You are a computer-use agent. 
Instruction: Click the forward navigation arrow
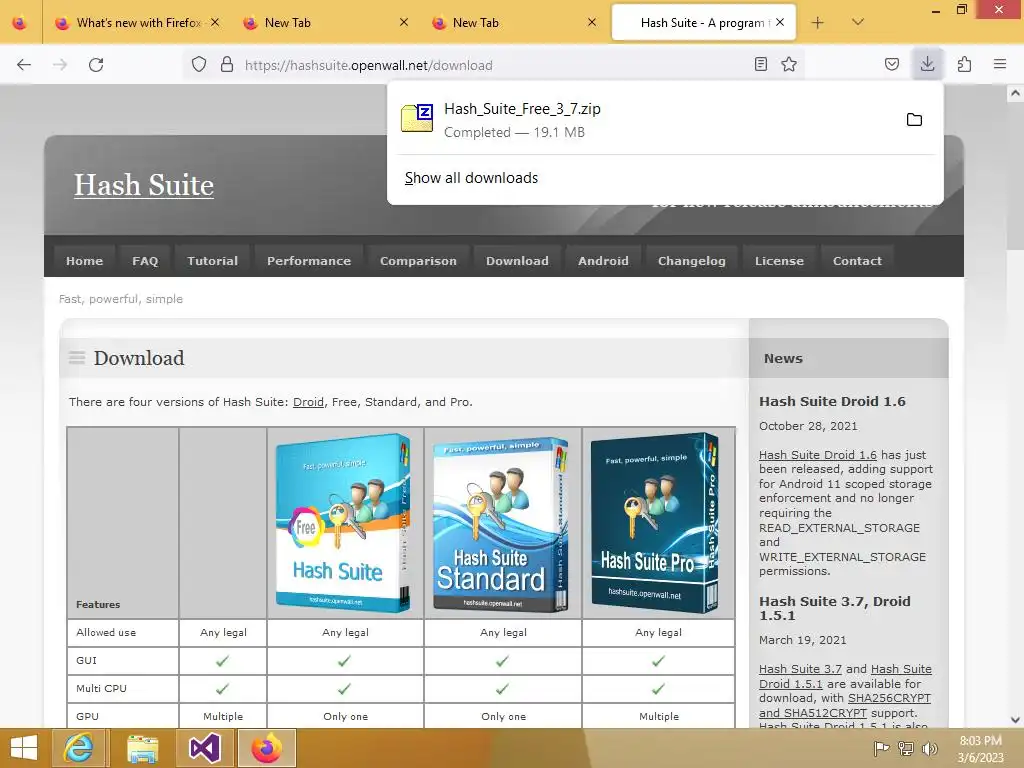coord(60,65)
